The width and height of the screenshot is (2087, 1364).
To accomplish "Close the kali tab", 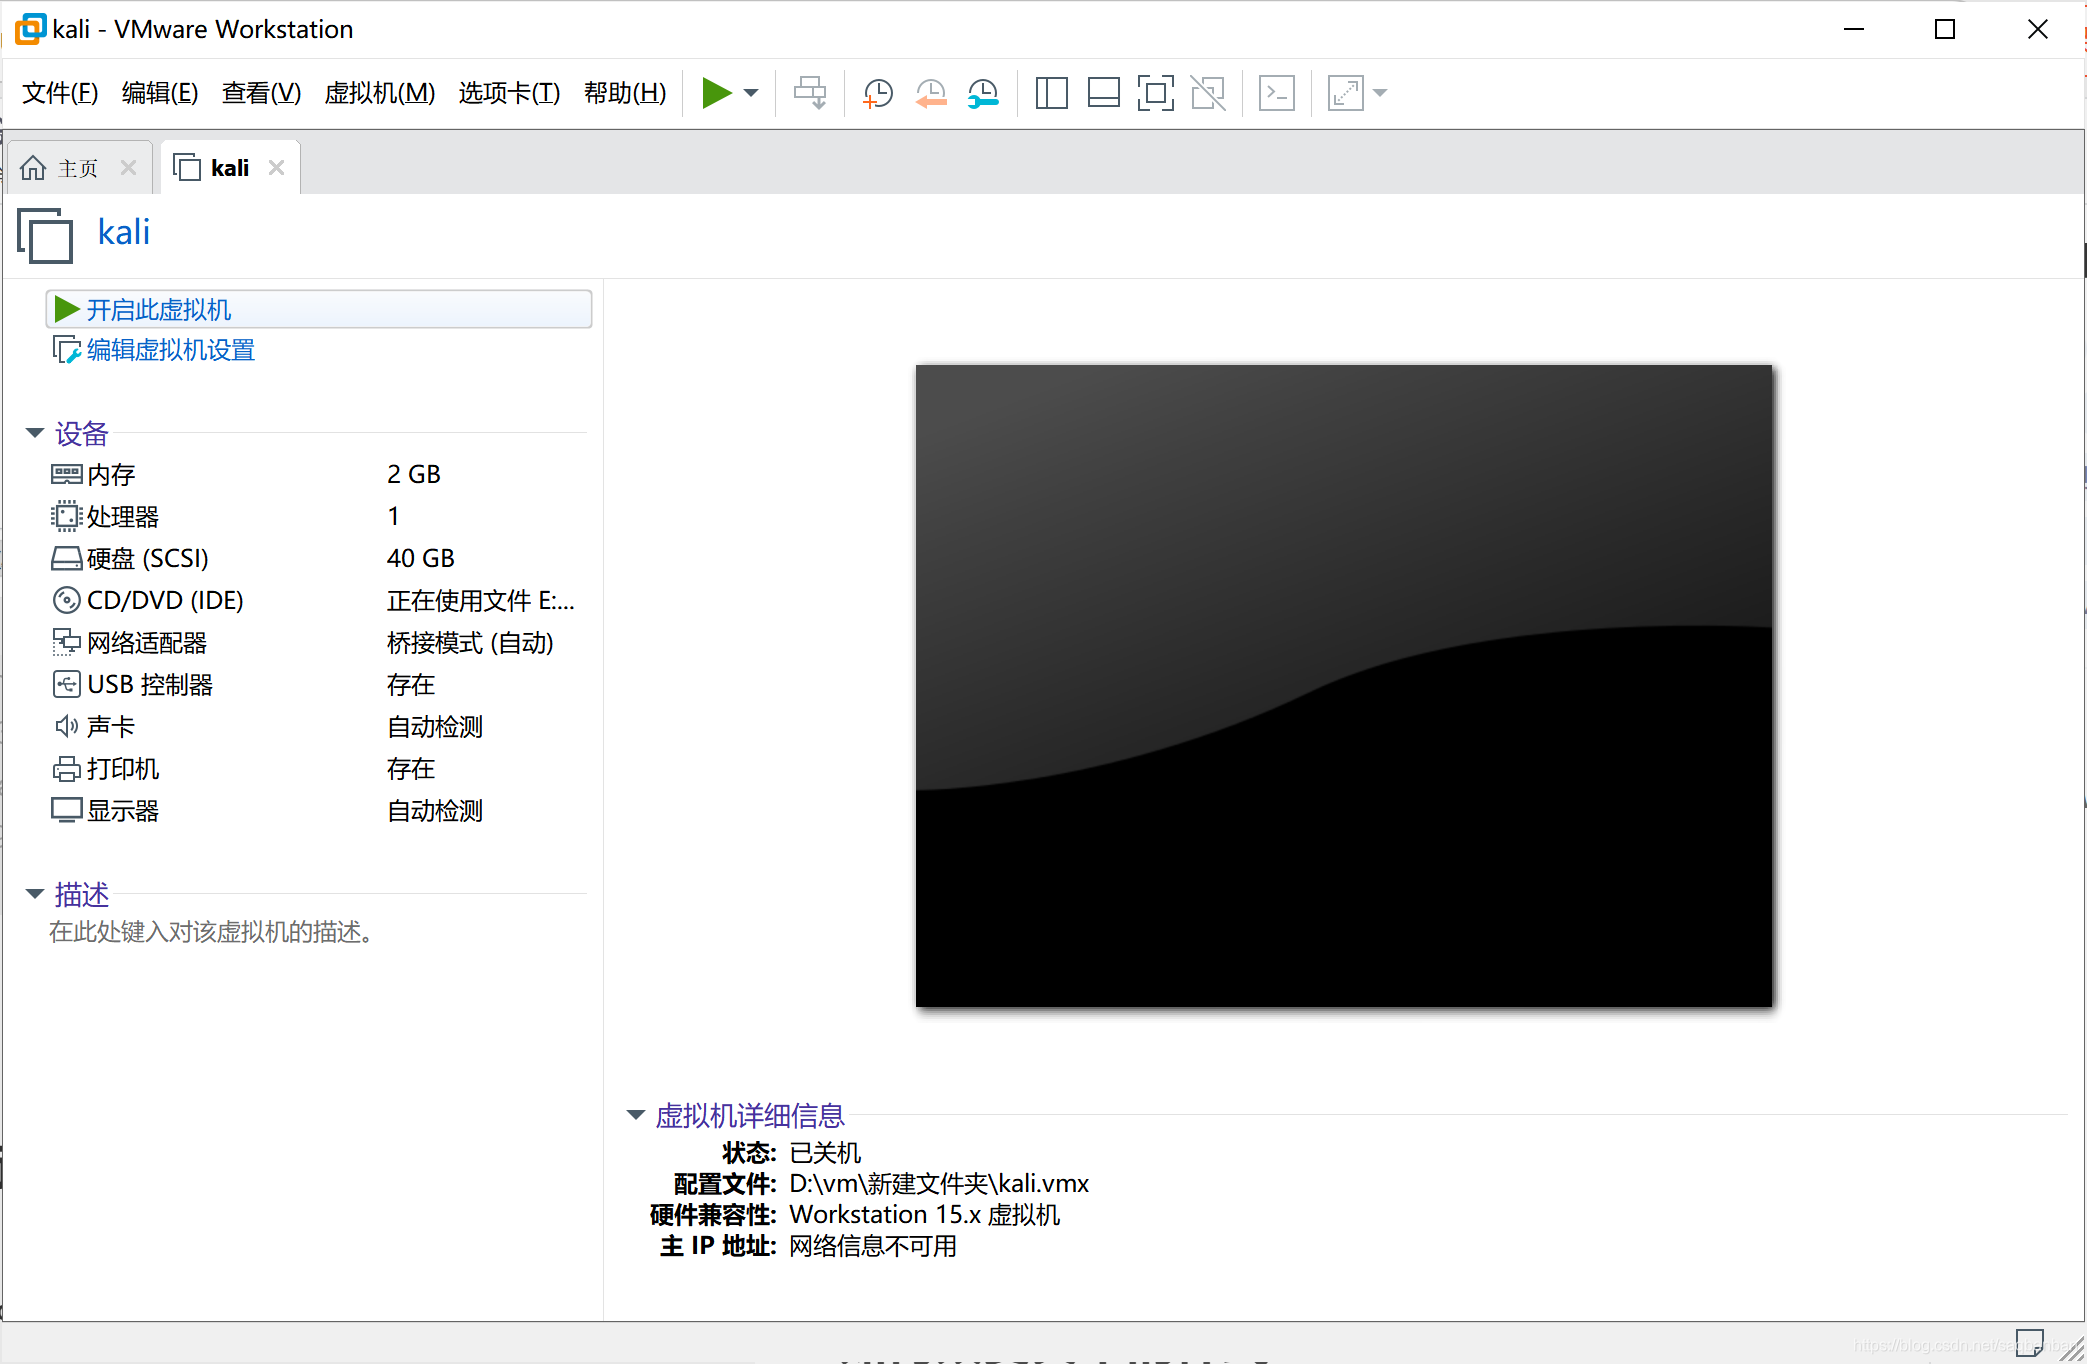I will coord(277,168).
